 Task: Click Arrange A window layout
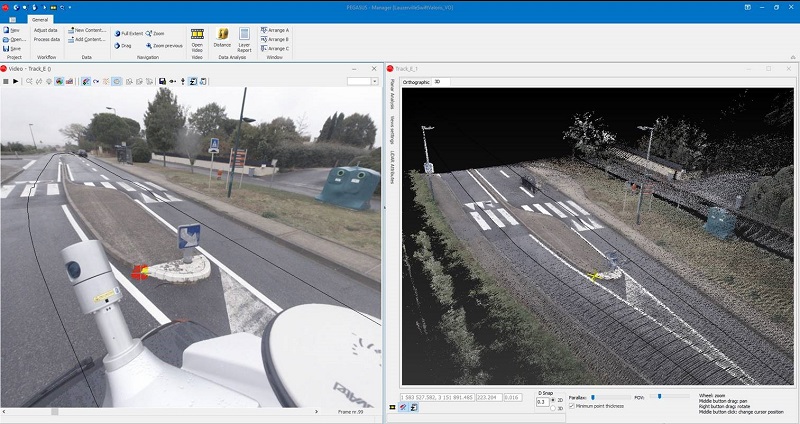tap(275, 30)
